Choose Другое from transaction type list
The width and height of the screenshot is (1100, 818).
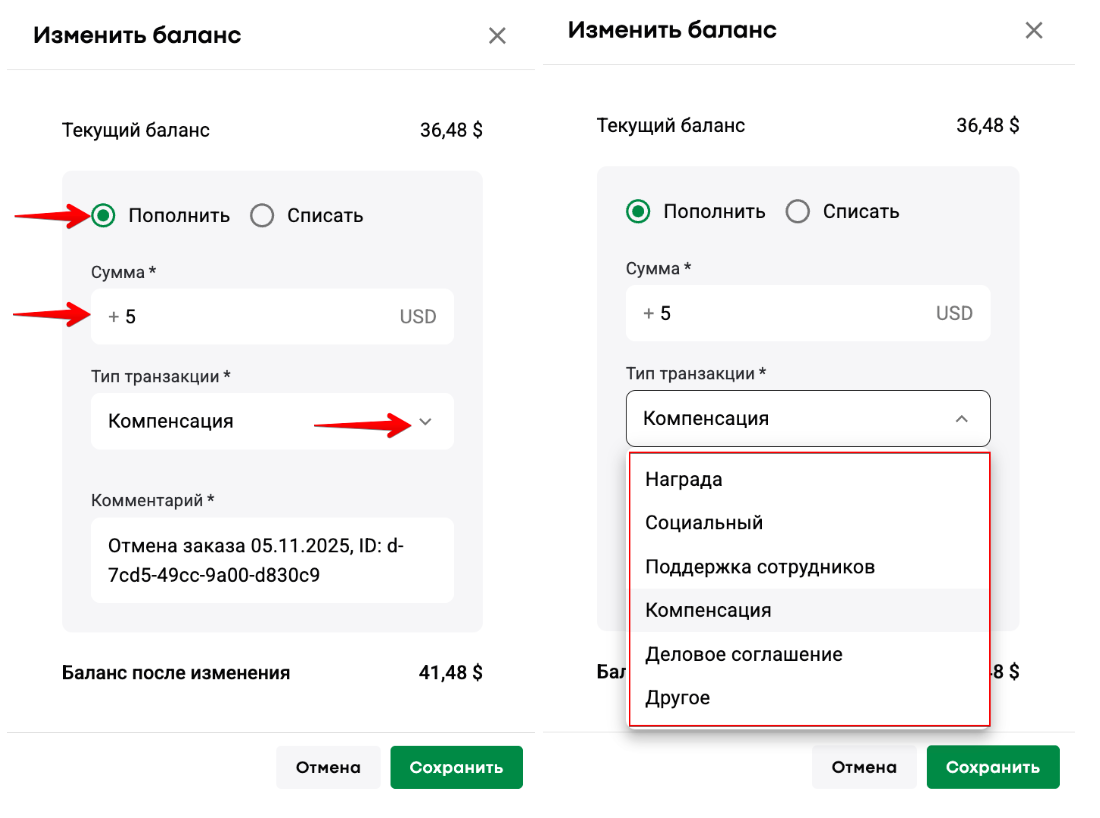coord(678,698)
